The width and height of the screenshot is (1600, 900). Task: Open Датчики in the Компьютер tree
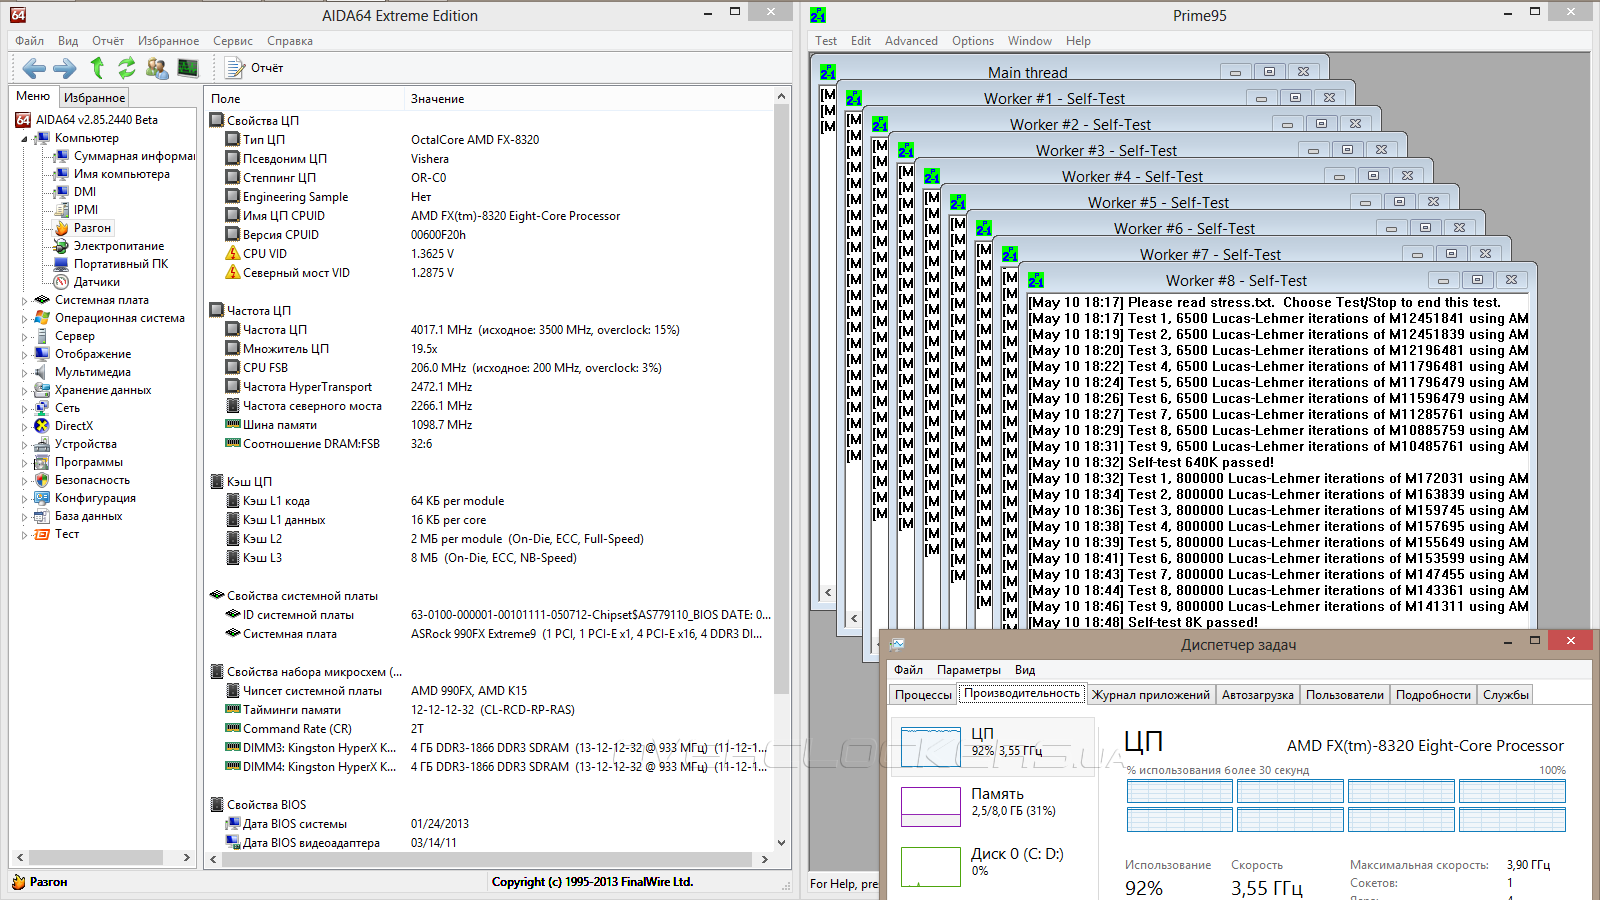96,282
